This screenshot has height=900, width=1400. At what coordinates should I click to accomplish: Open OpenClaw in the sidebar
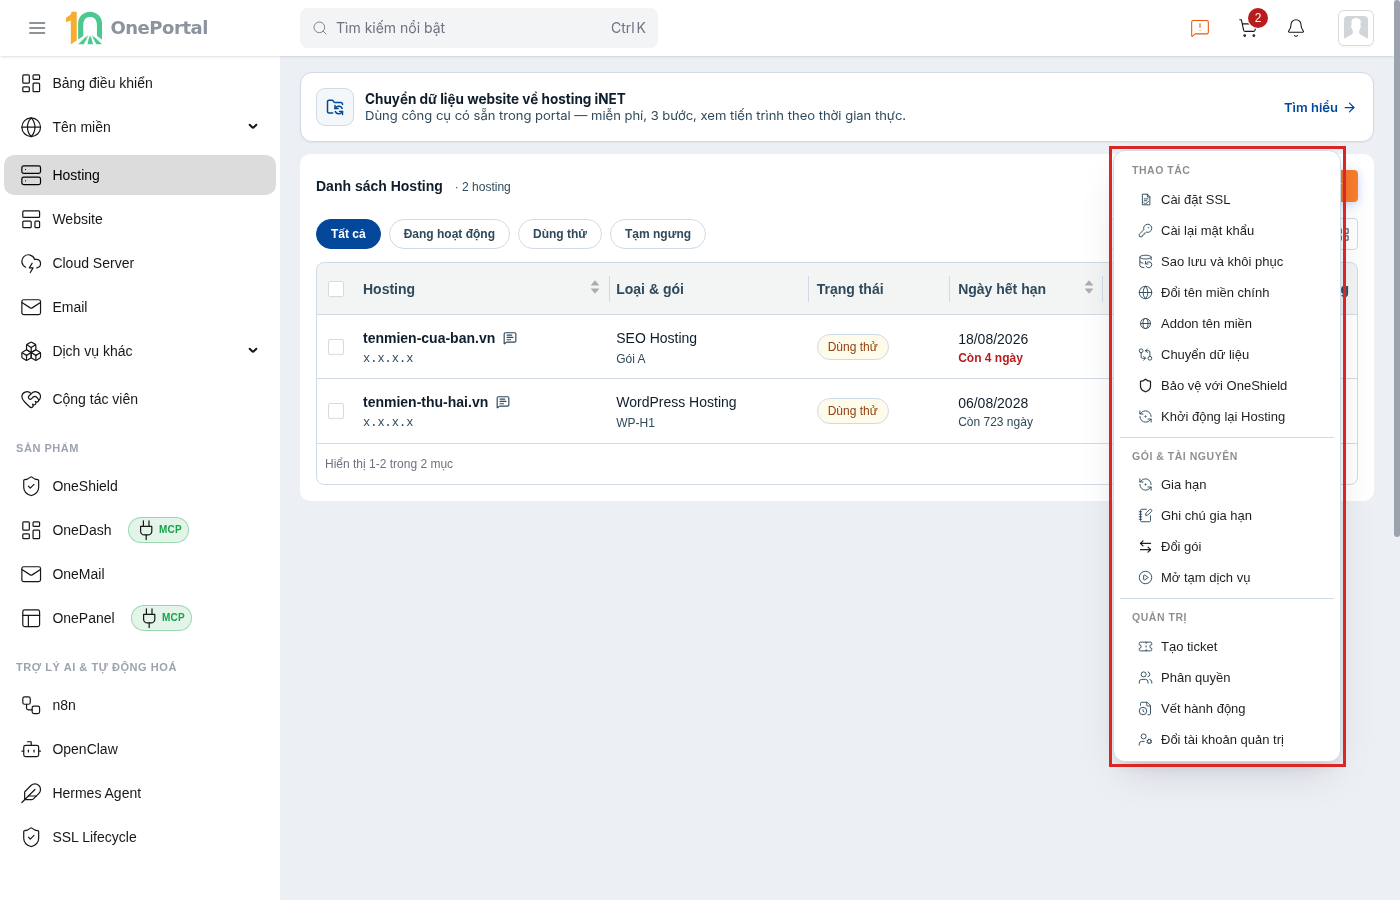click(x=140, y=749)
